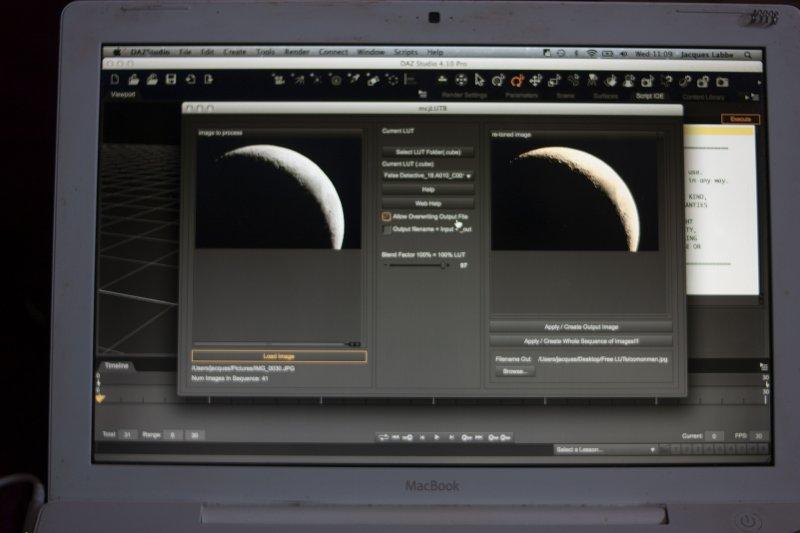Open the Help menu in the menu bar
The image size is (800, 533).
click(x=435, y=52)
